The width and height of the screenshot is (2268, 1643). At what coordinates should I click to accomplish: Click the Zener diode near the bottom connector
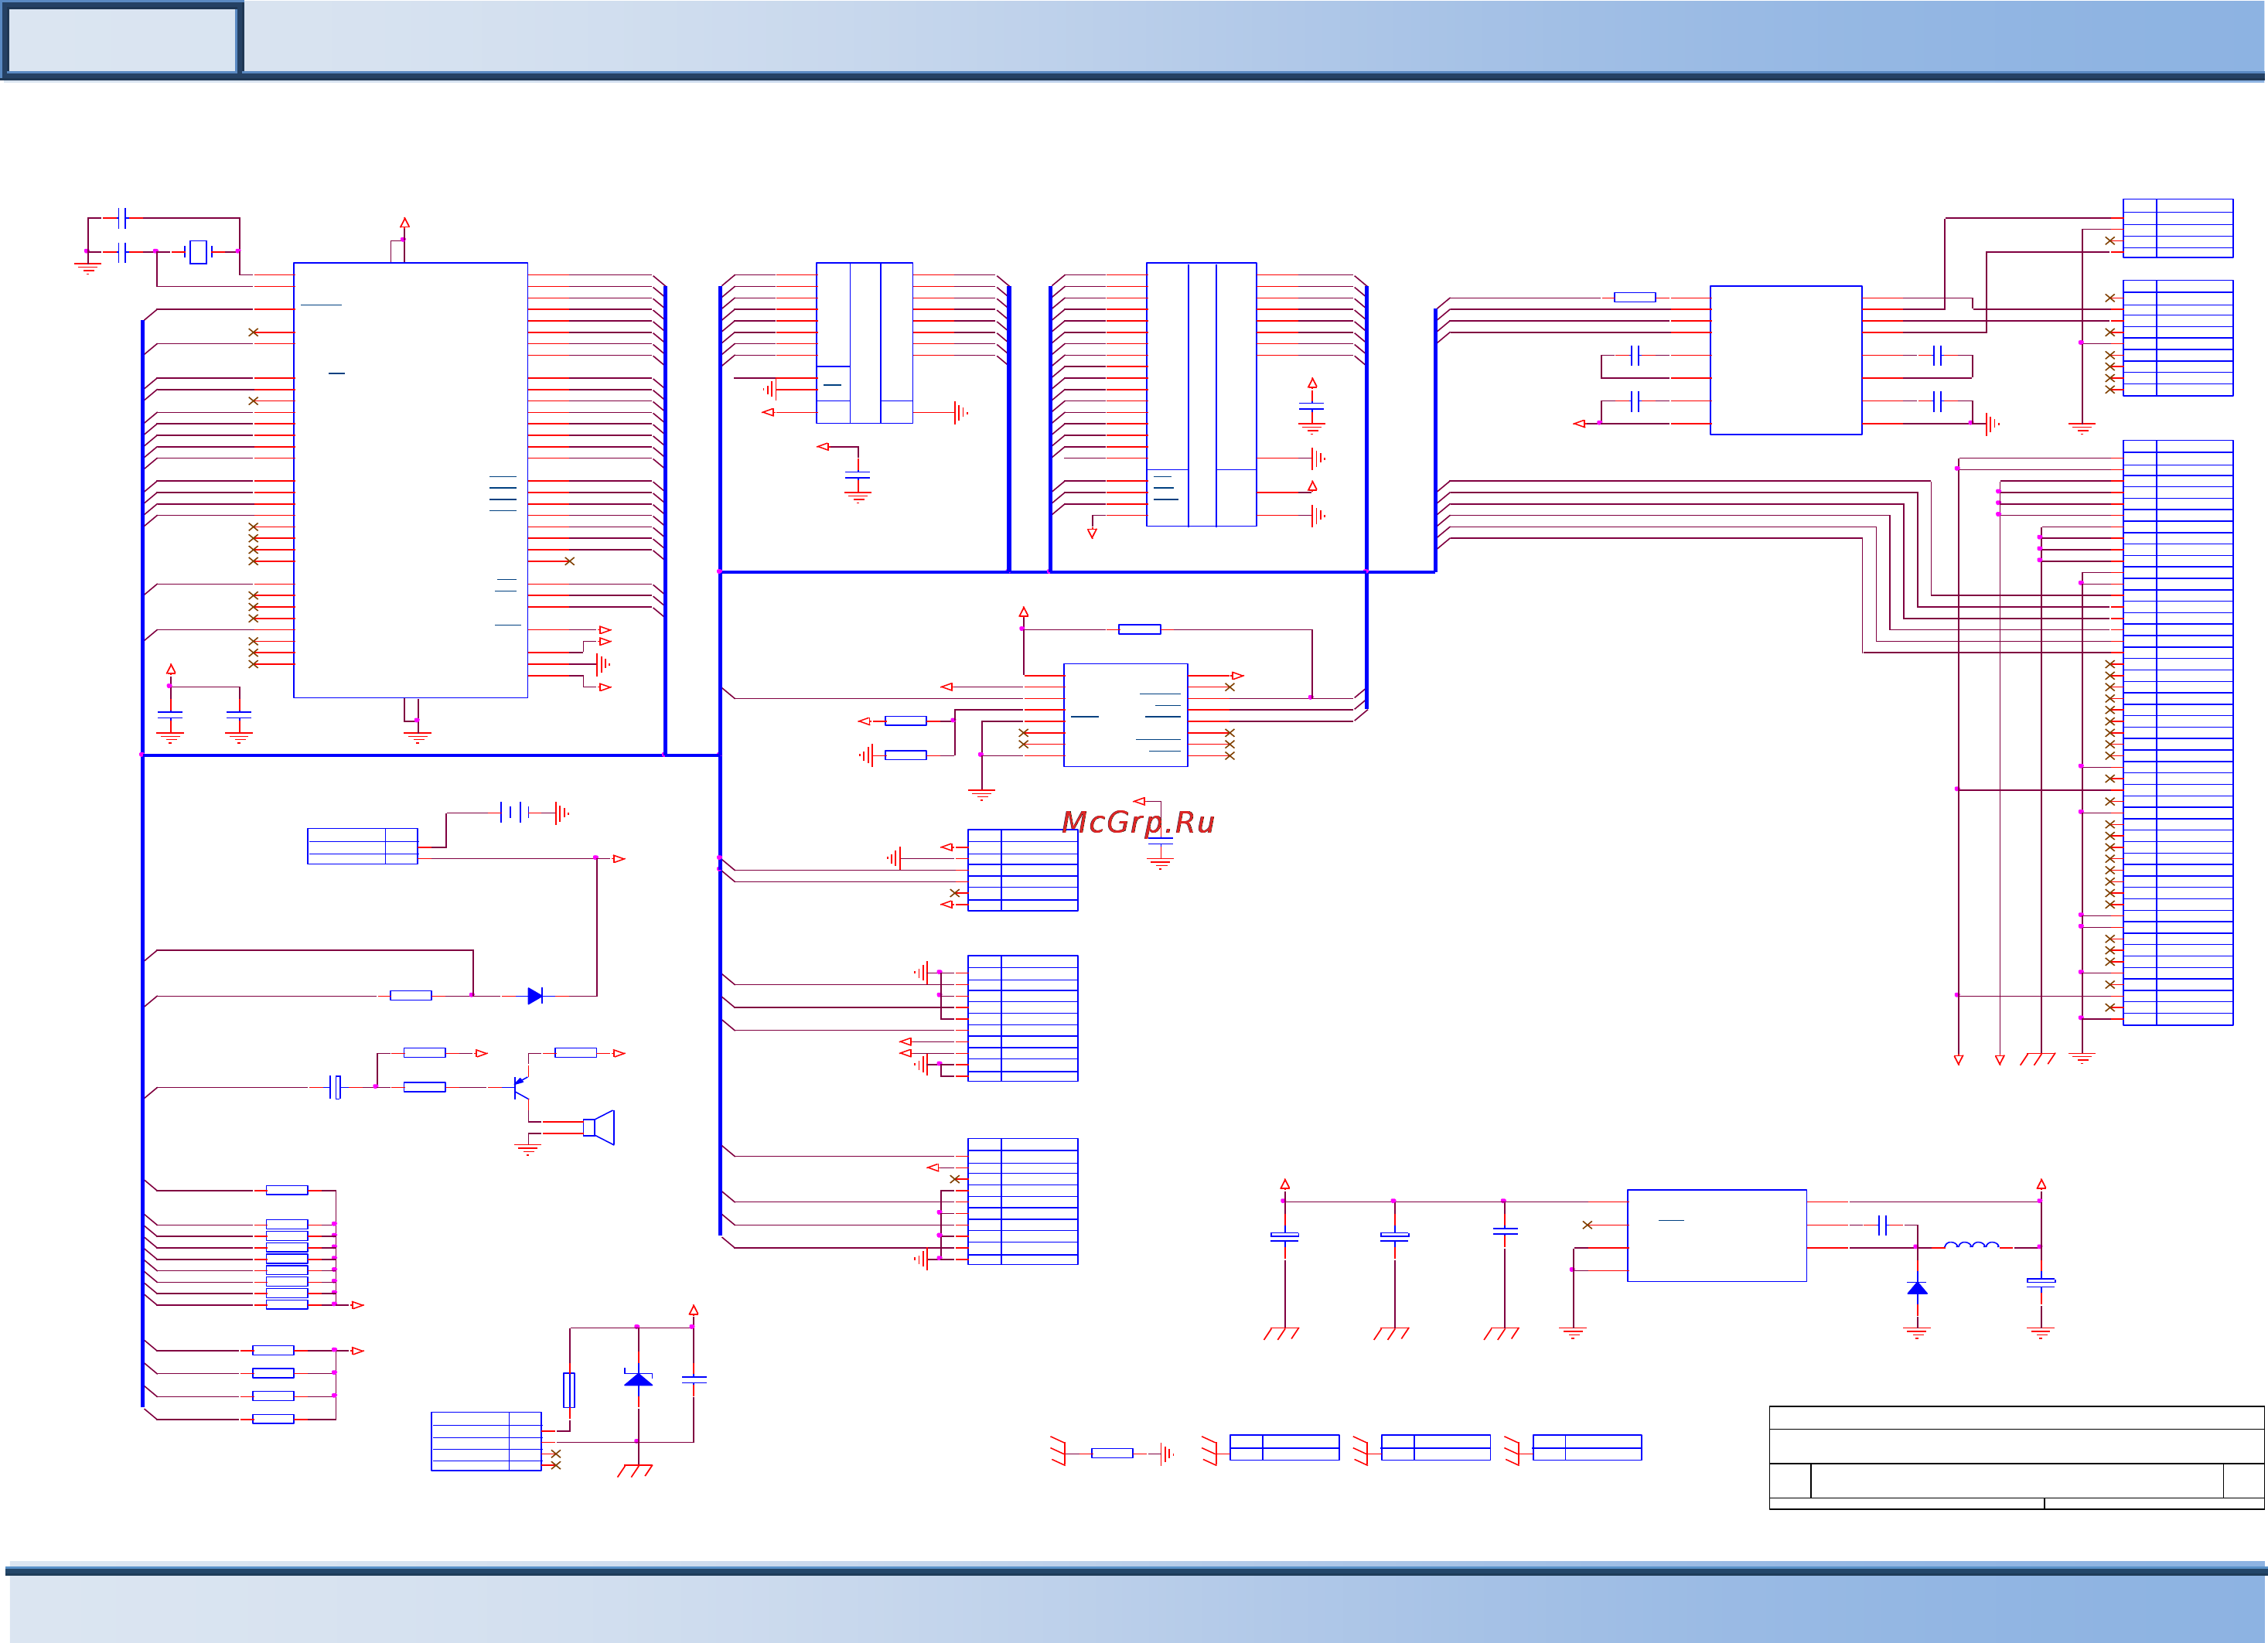click(638, 1379)
